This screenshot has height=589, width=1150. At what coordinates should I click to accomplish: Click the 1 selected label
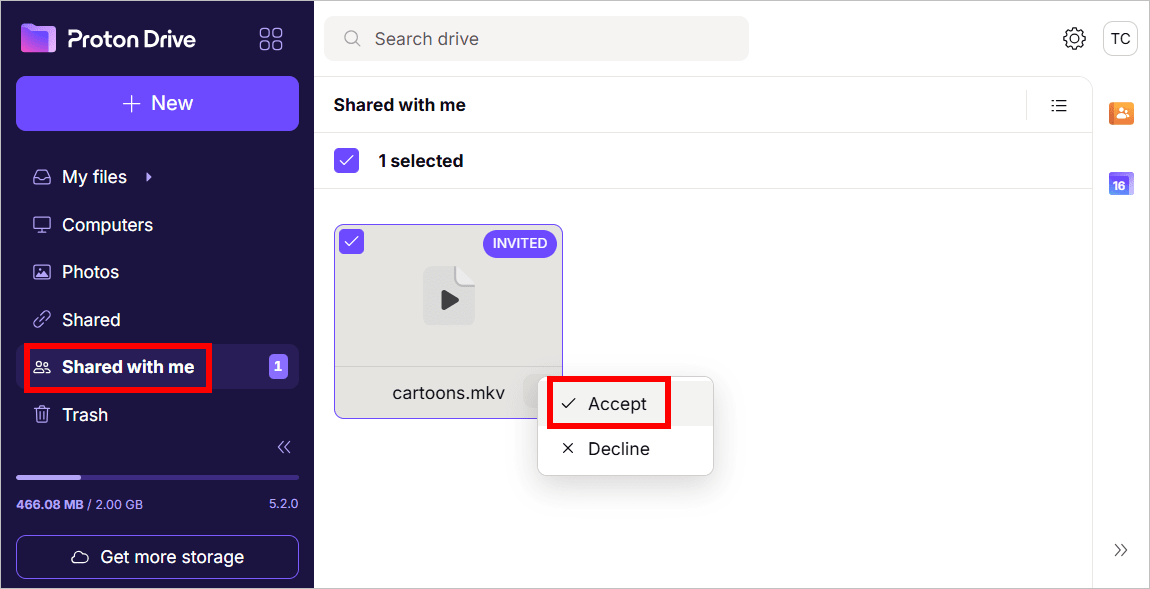pyautogui.click(x=420, y=161)
